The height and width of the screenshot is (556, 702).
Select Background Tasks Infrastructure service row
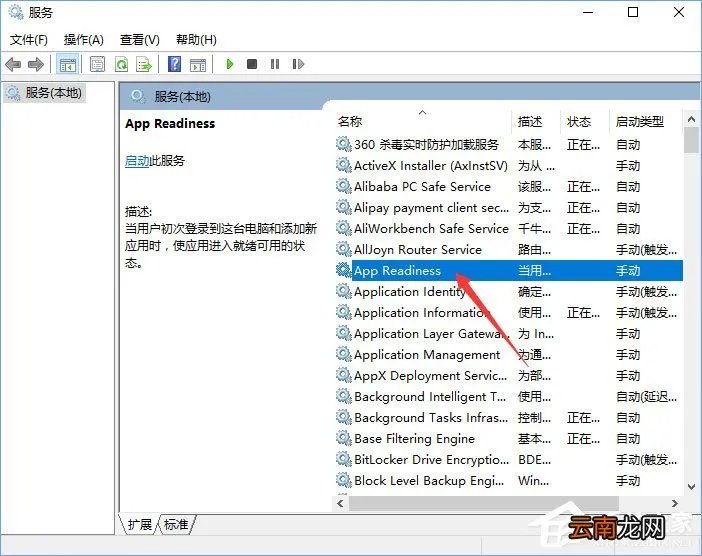(509, 418)
